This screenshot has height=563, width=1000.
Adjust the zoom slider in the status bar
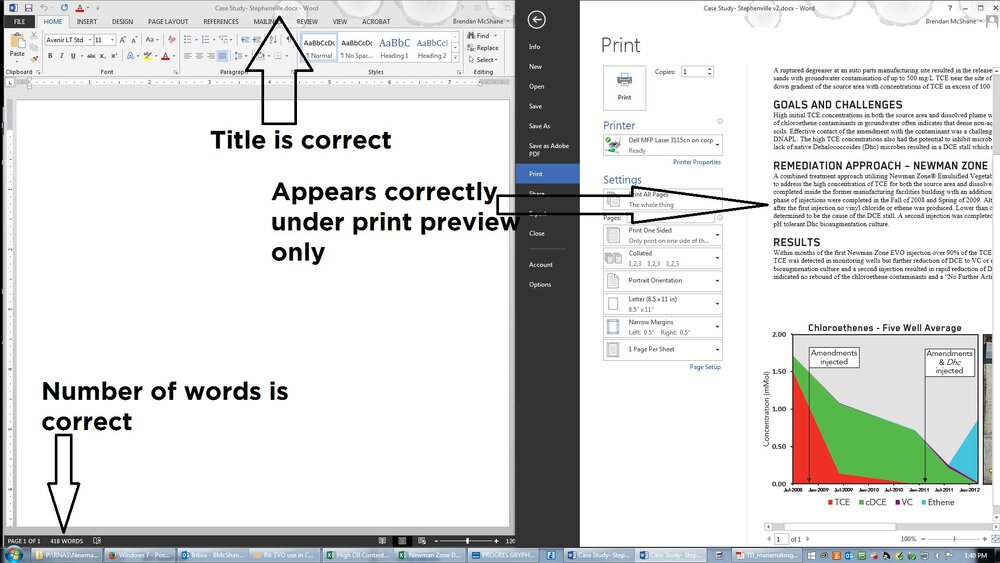point(466,541)
